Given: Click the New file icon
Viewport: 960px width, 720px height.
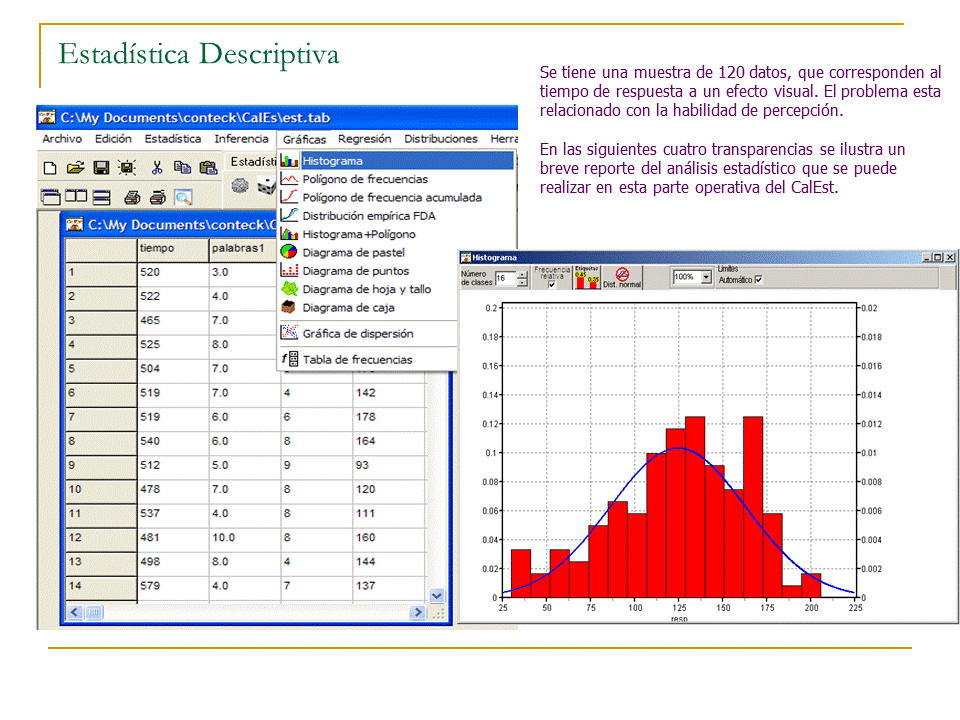Looking at the screenshot, I should (x=50, y=167).
